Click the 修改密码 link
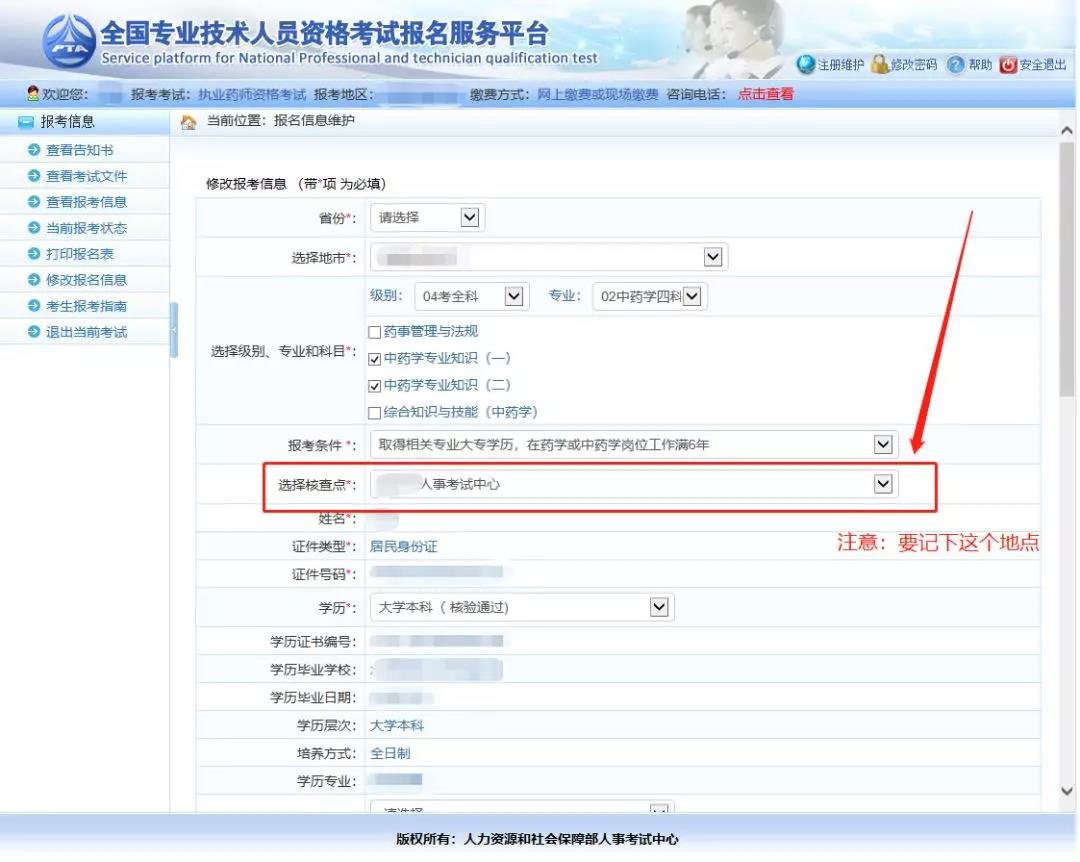This screenshot has height=862, width=1080. point(913,65)
